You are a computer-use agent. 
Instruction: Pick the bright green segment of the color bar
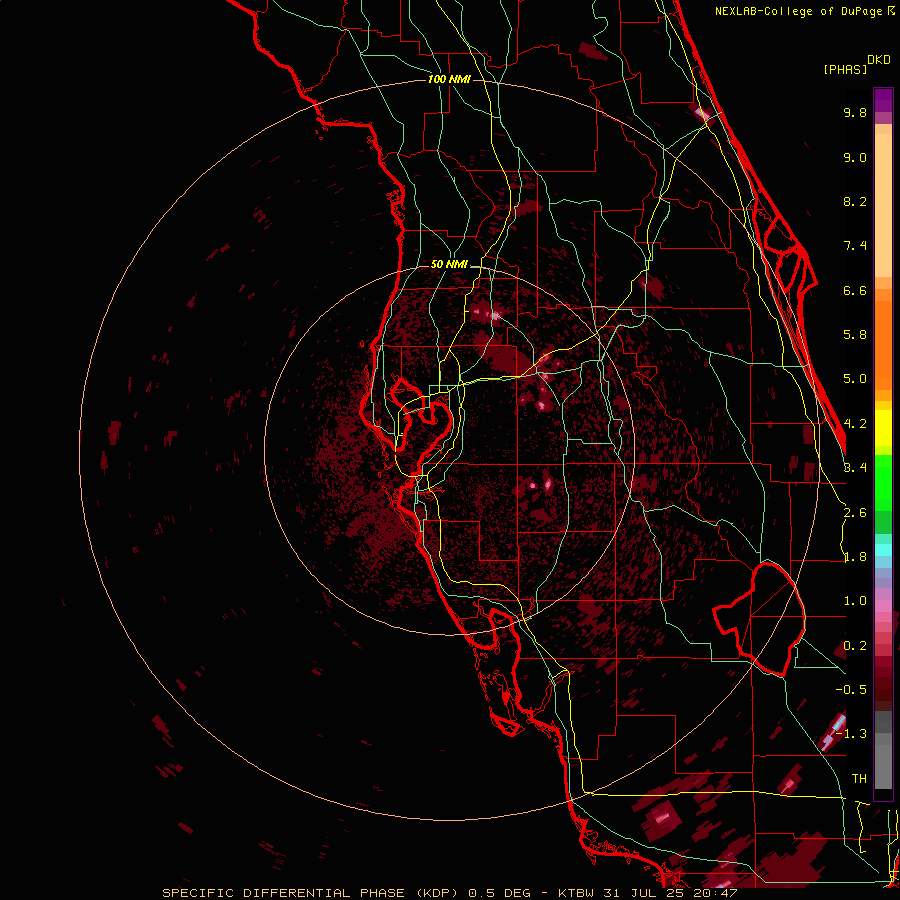tap(883, 482)
